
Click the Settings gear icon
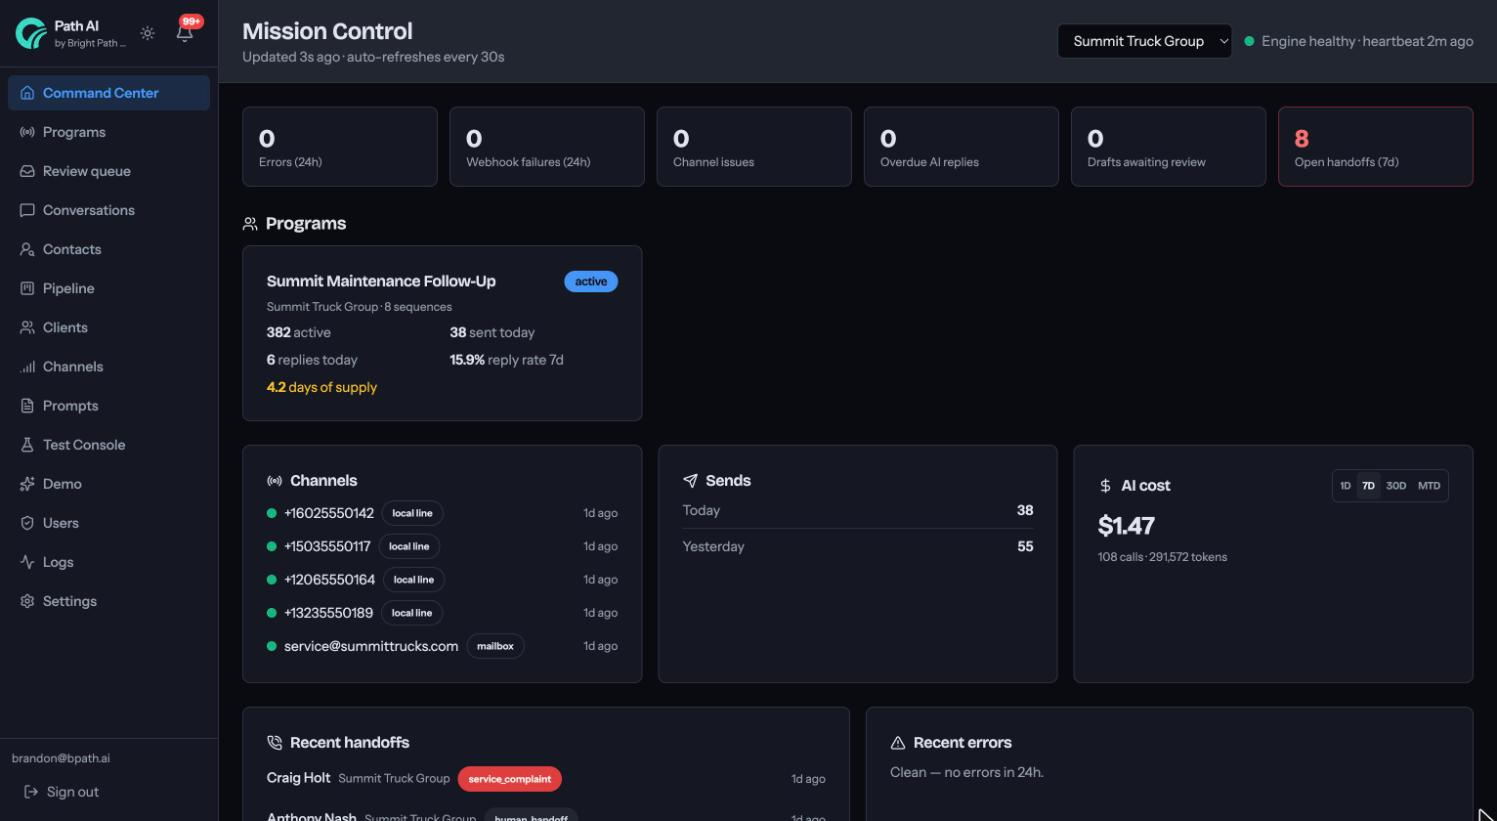point(27,601)
